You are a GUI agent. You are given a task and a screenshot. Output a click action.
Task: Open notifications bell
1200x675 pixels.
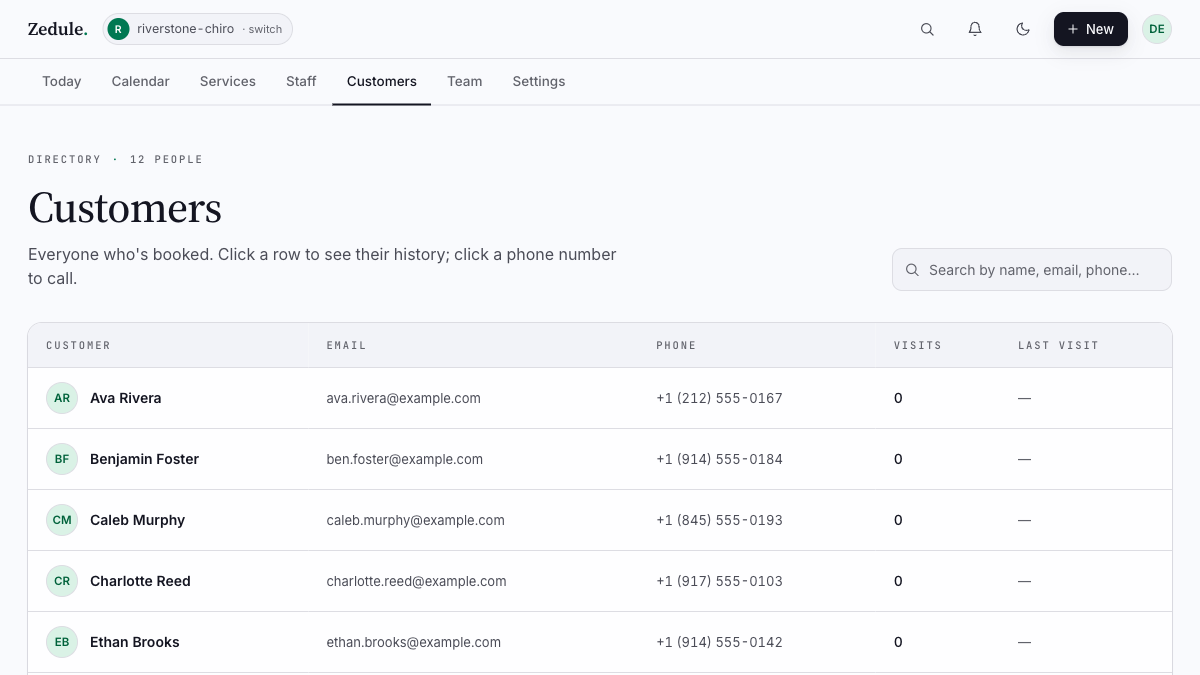(x=975, y=29)
